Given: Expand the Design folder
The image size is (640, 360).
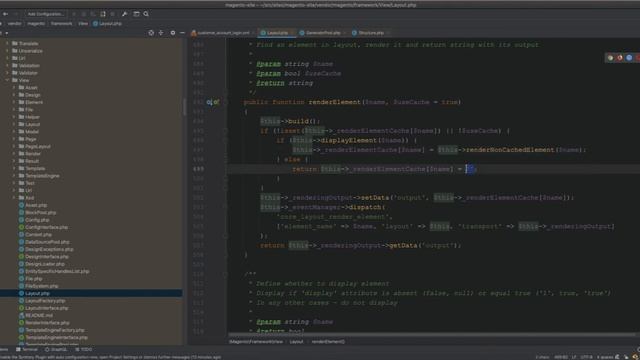Looking at the screenshot, I should pyautogui.click(x=14, y=95).
